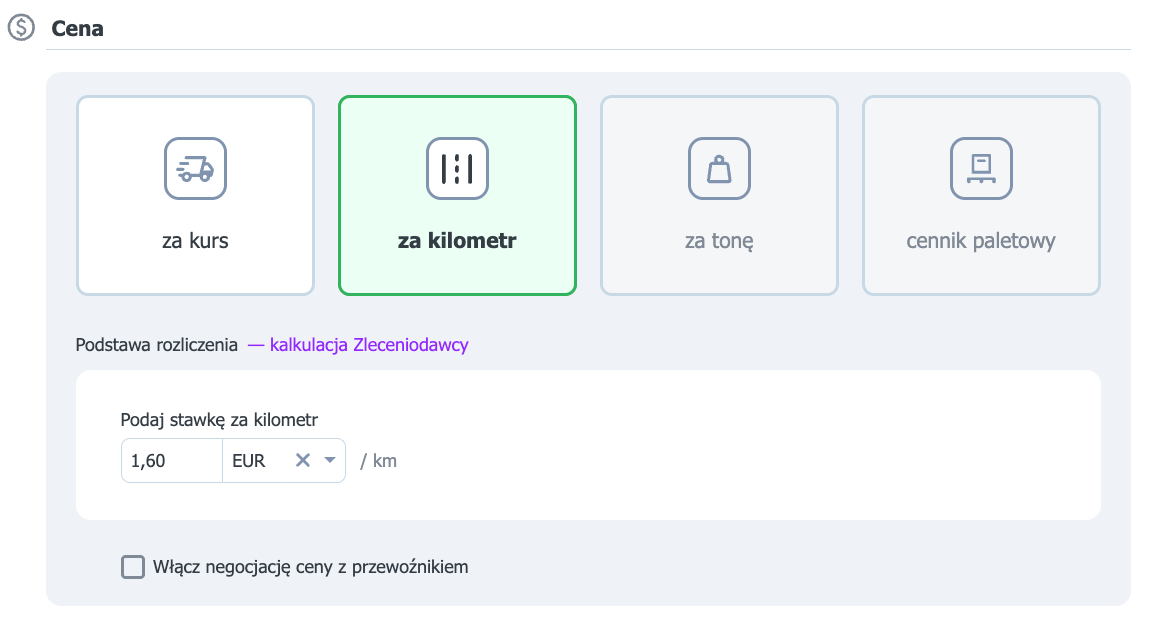Select the "za kurs" pricing label

[195, 241]
